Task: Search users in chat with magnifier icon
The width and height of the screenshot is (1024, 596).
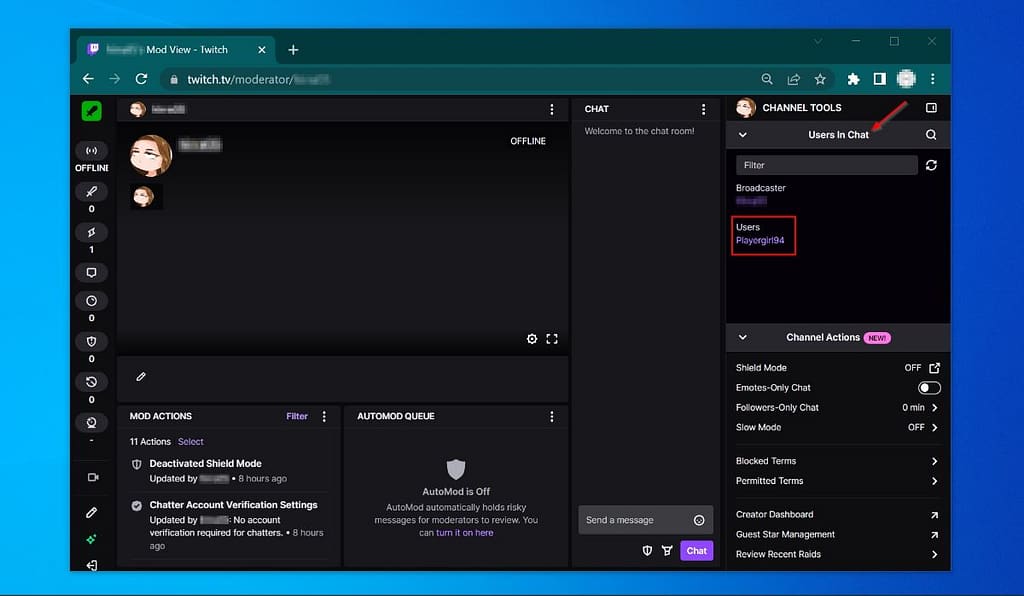Action: (931, 134)
